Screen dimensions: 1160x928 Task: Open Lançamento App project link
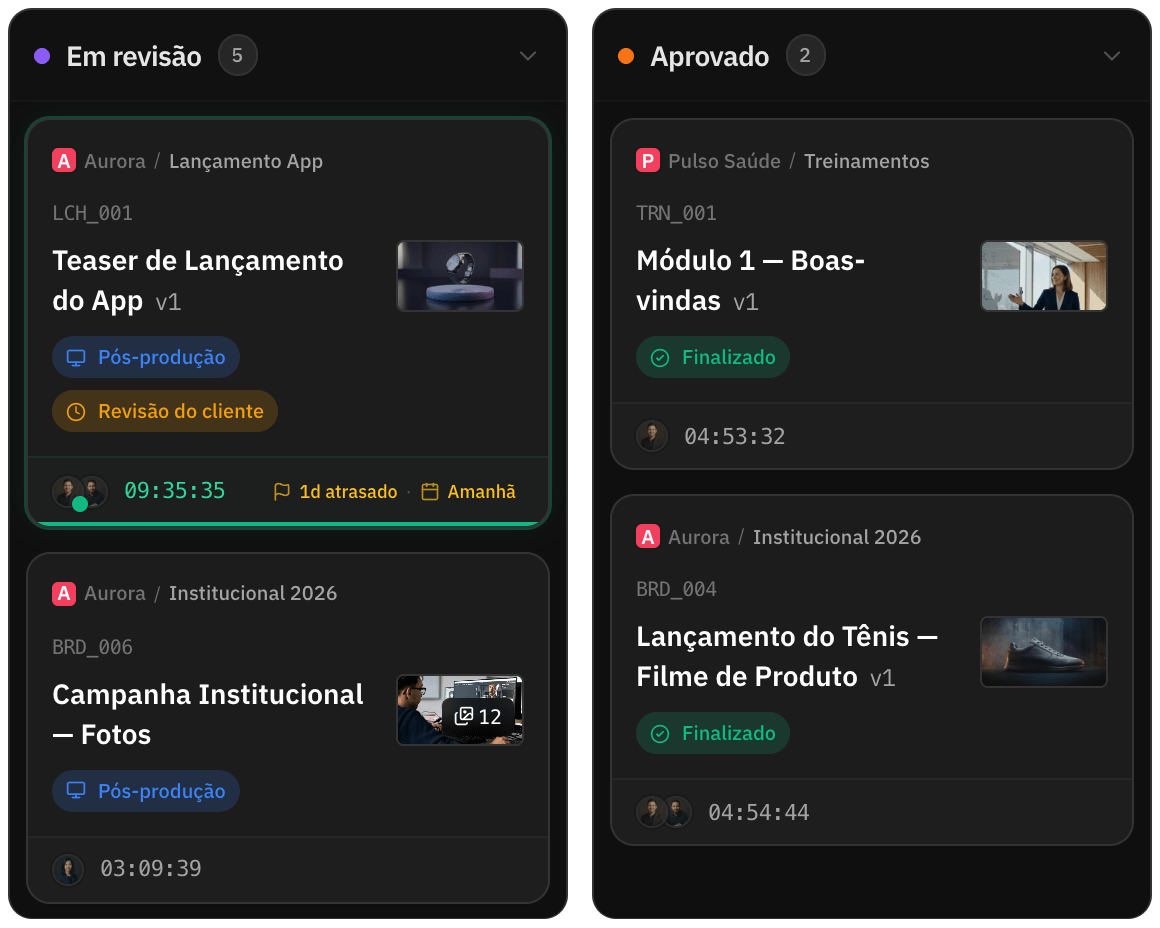tap(246, 161)
